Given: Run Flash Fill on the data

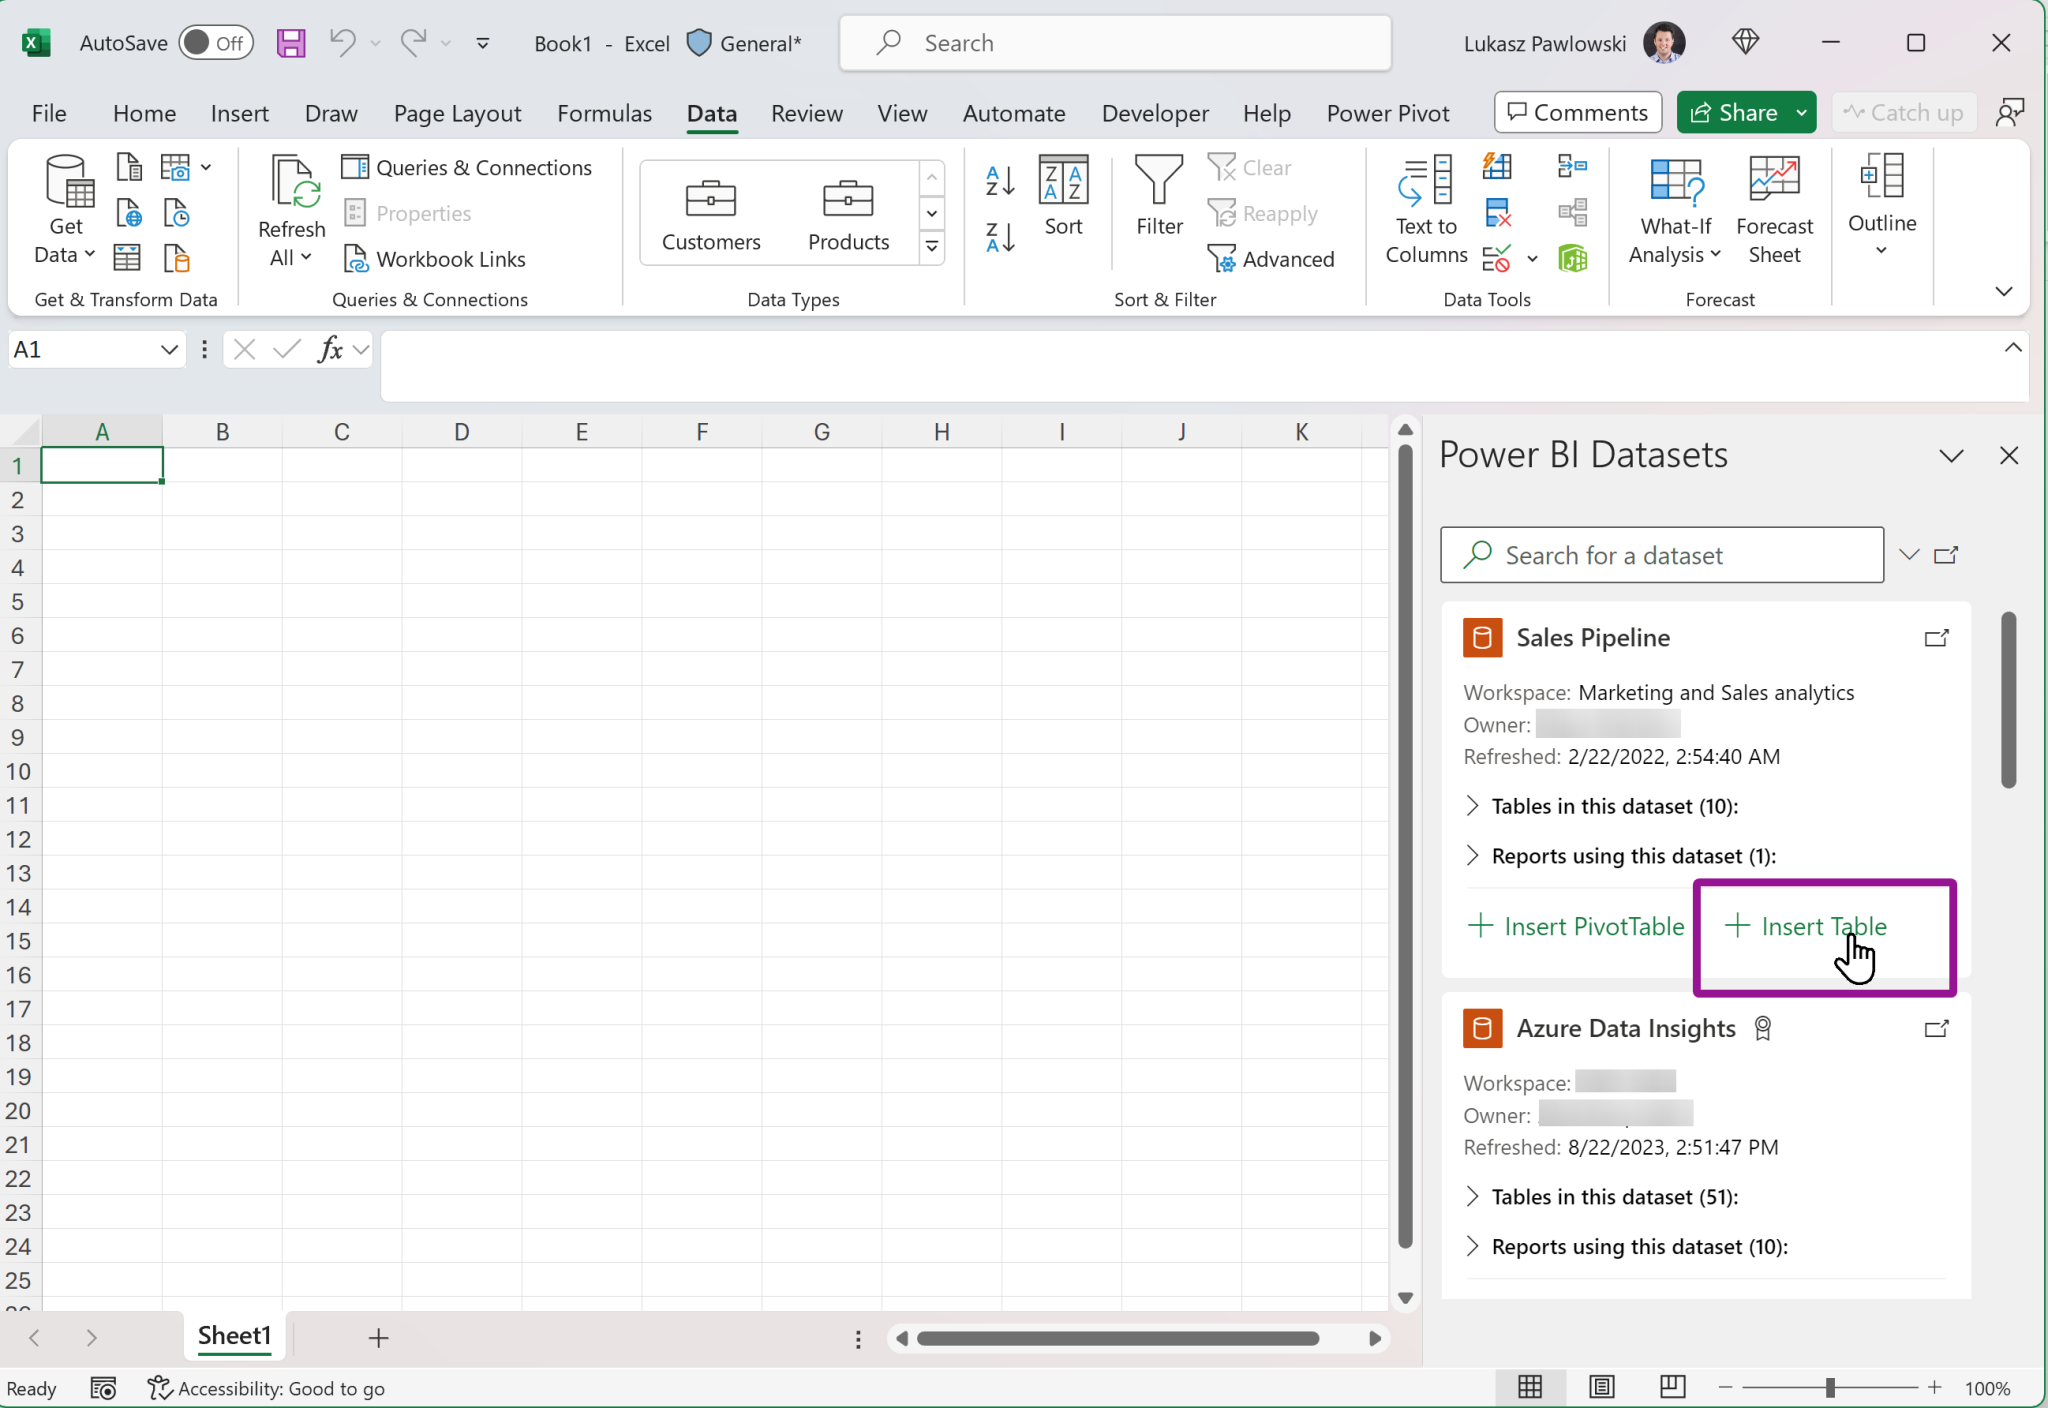Looking at the screenshot, I should [x=1499, y=166].
